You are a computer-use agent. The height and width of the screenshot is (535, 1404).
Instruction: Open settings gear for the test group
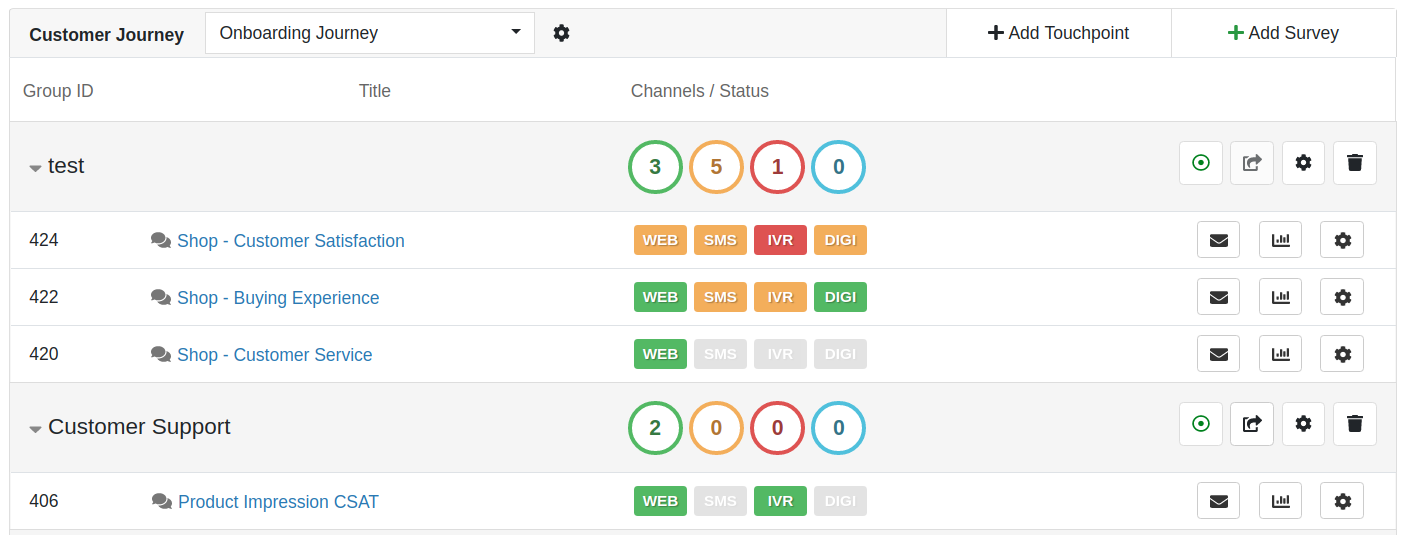(1303, 163)
